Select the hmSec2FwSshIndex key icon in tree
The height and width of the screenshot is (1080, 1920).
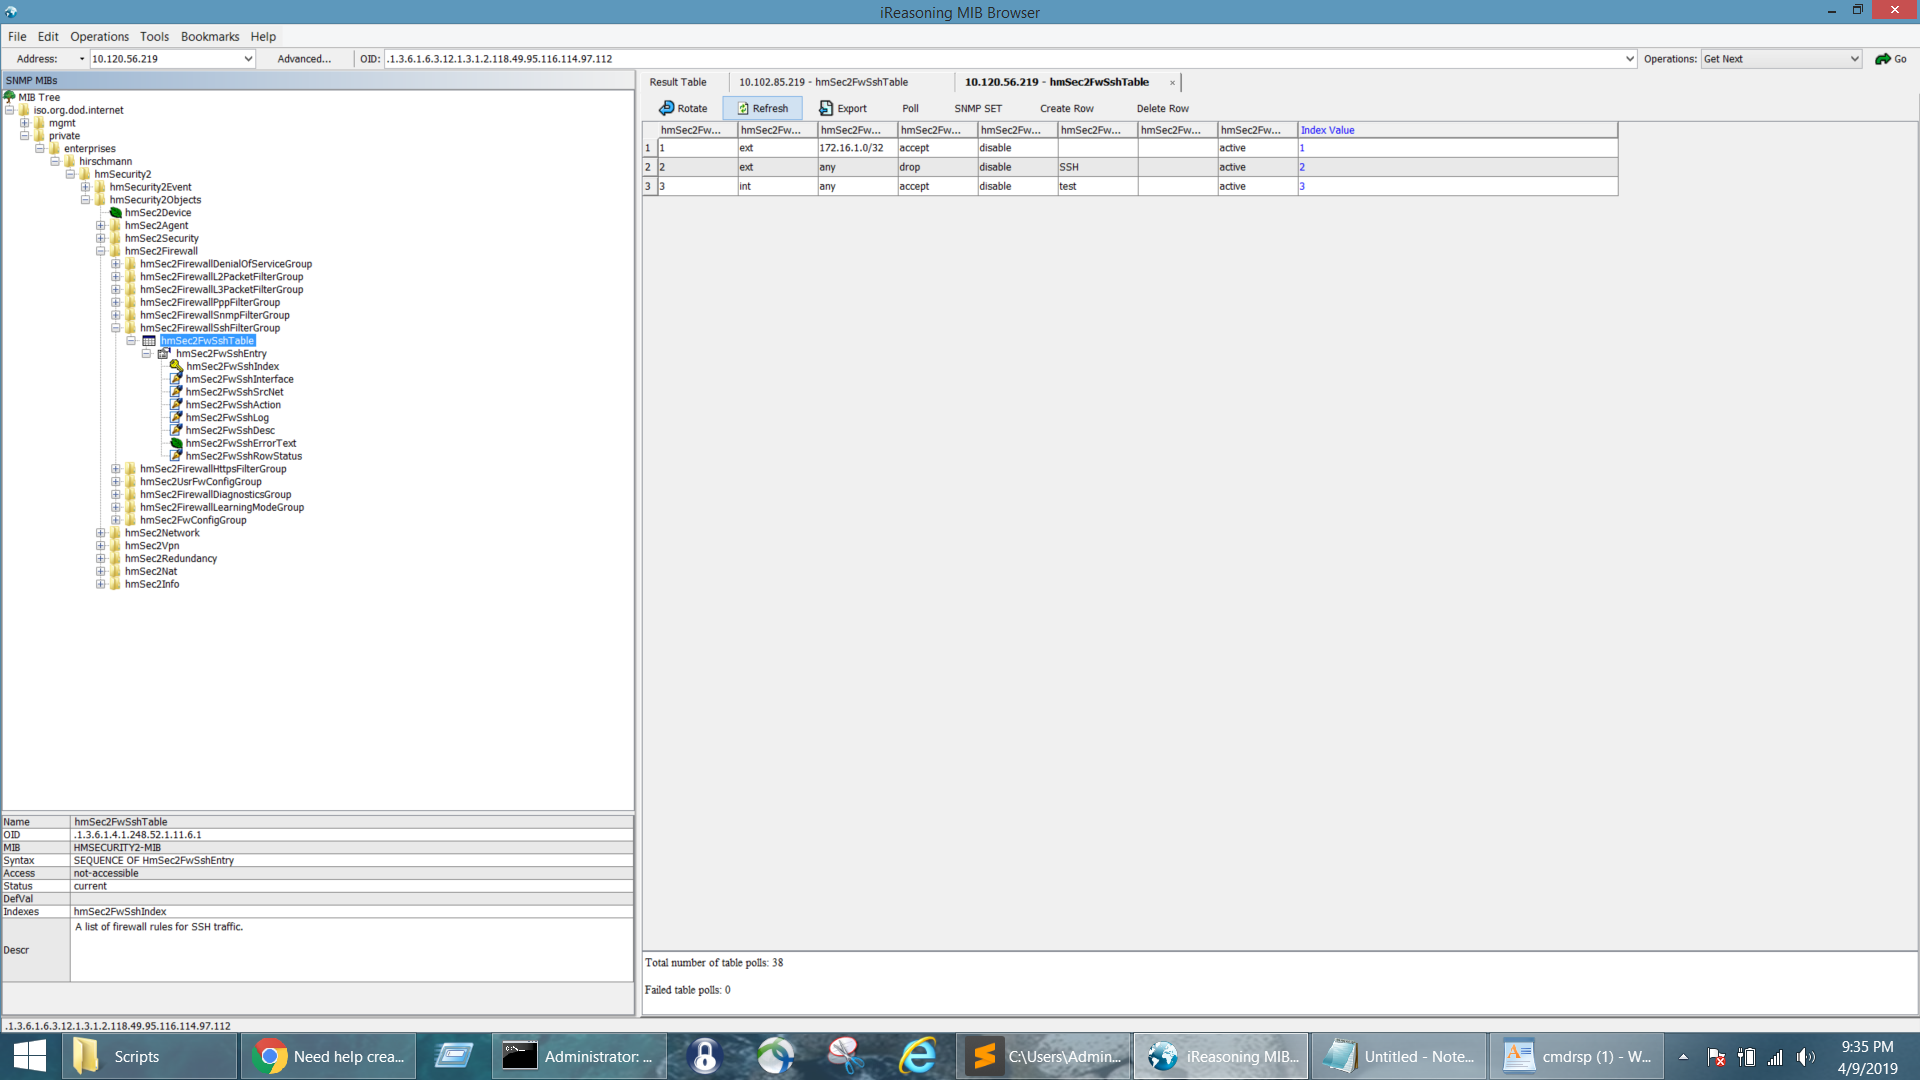(x=177, y=366)
